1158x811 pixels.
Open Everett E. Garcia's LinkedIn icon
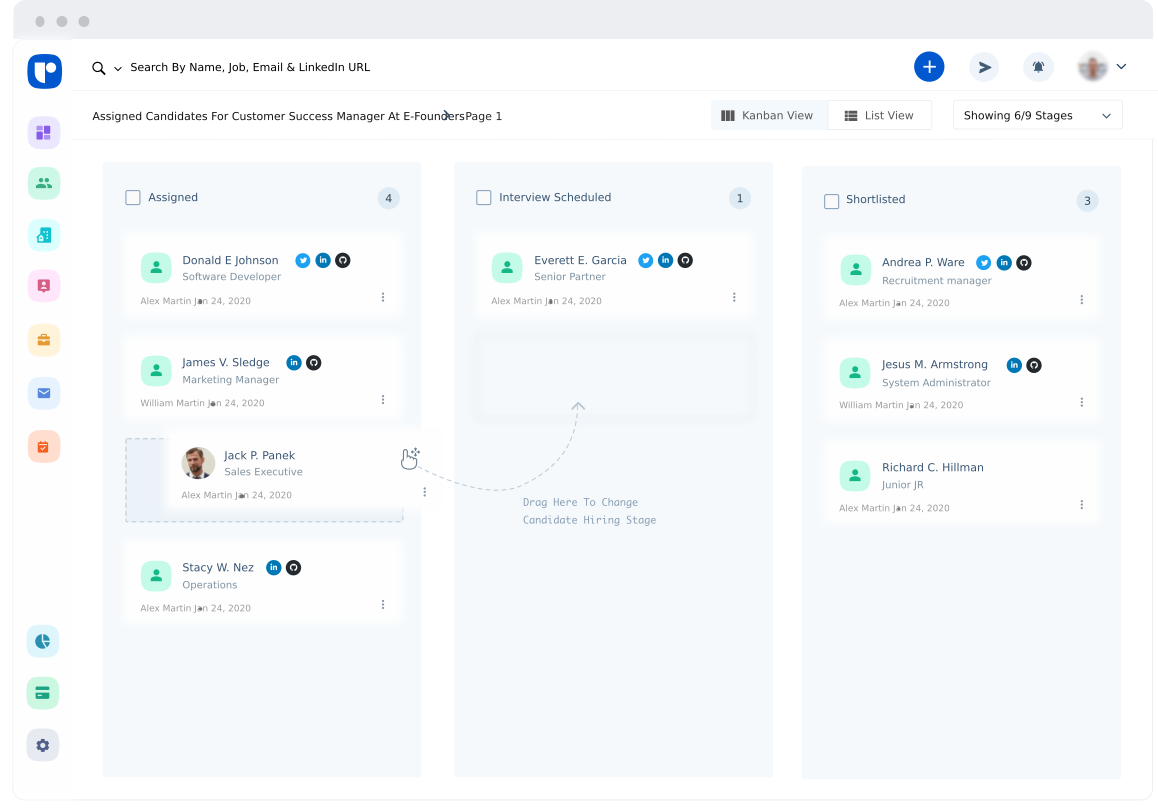665,260
